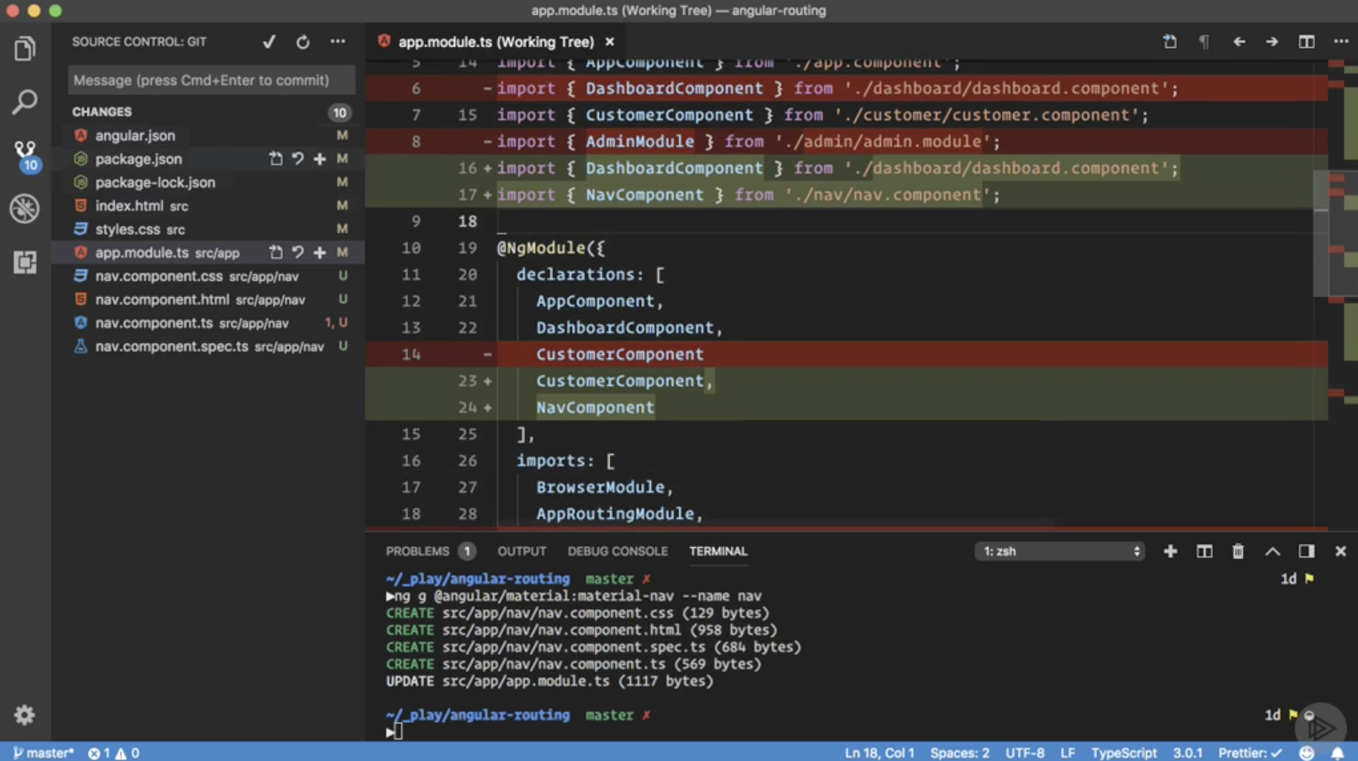Open the Extensions view icon

pos(25,262)
